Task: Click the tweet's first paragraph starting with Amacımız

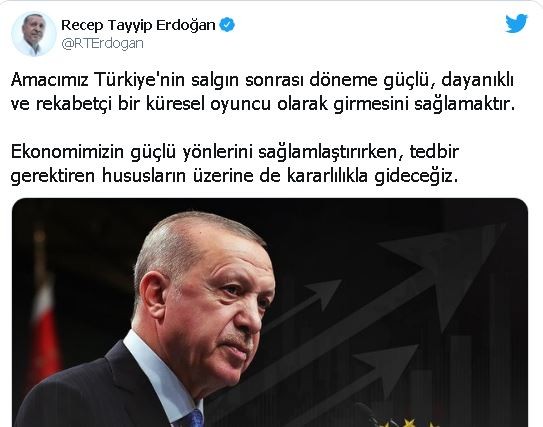Action: [x=262, y=92]
